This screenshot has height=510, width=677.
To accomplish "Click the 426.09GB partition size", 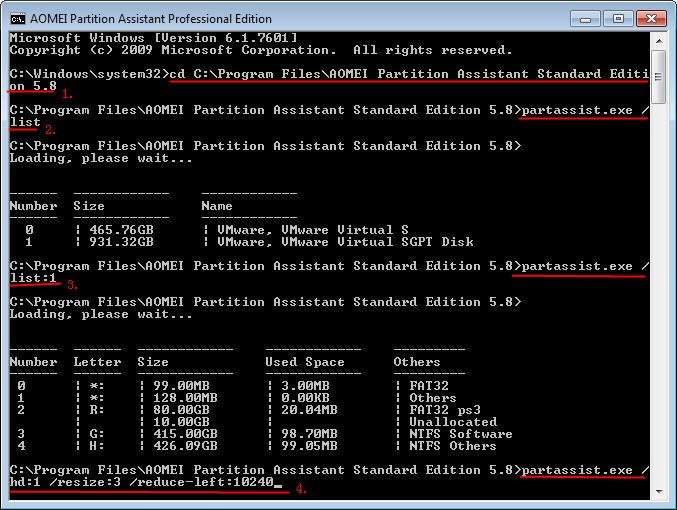I will tap(185, 446).
